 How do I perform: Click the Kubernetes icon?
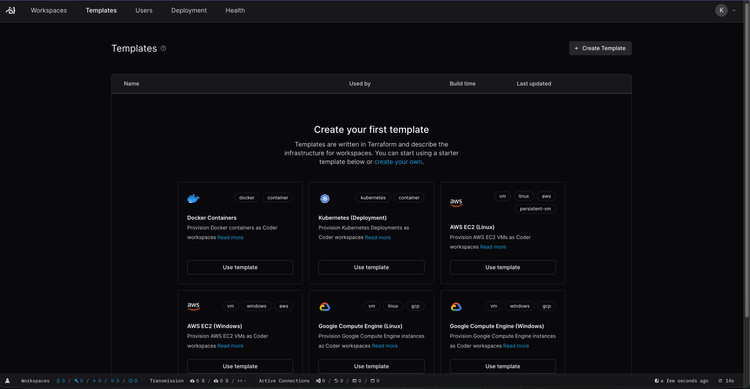tap(325, 198)
